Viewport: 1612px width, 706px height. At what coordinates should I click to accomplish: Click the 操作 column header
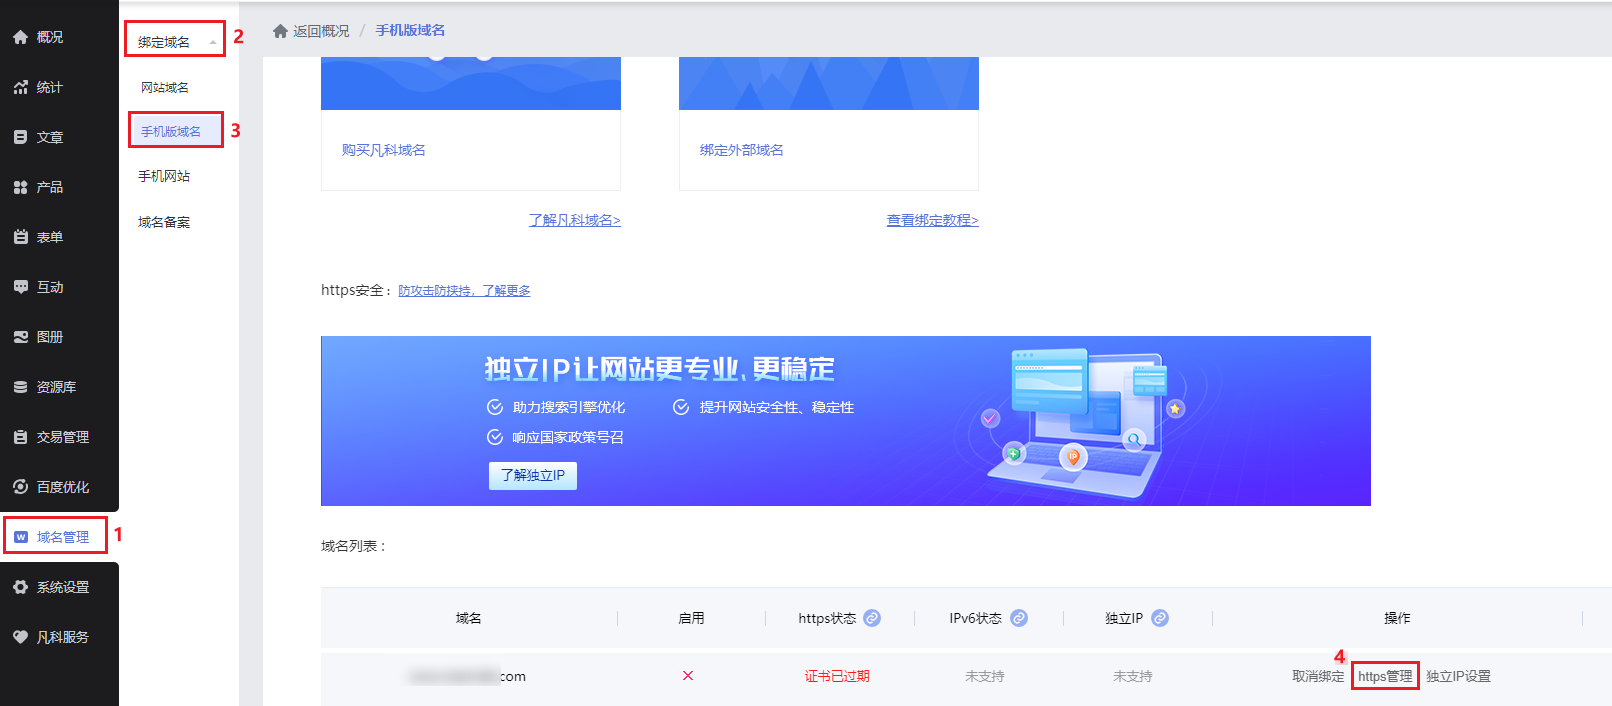(x=1397, y=619)
